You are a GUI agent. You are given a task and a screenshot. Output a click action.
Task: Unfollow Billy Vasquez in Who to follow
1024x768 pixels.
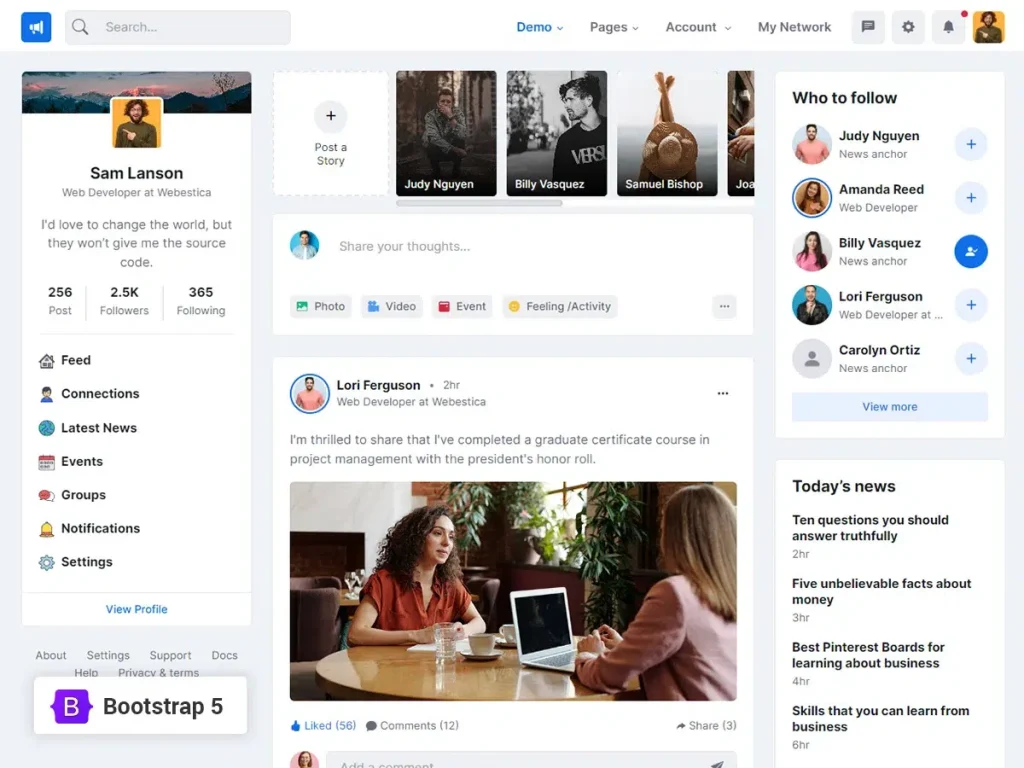coord(970,251)
